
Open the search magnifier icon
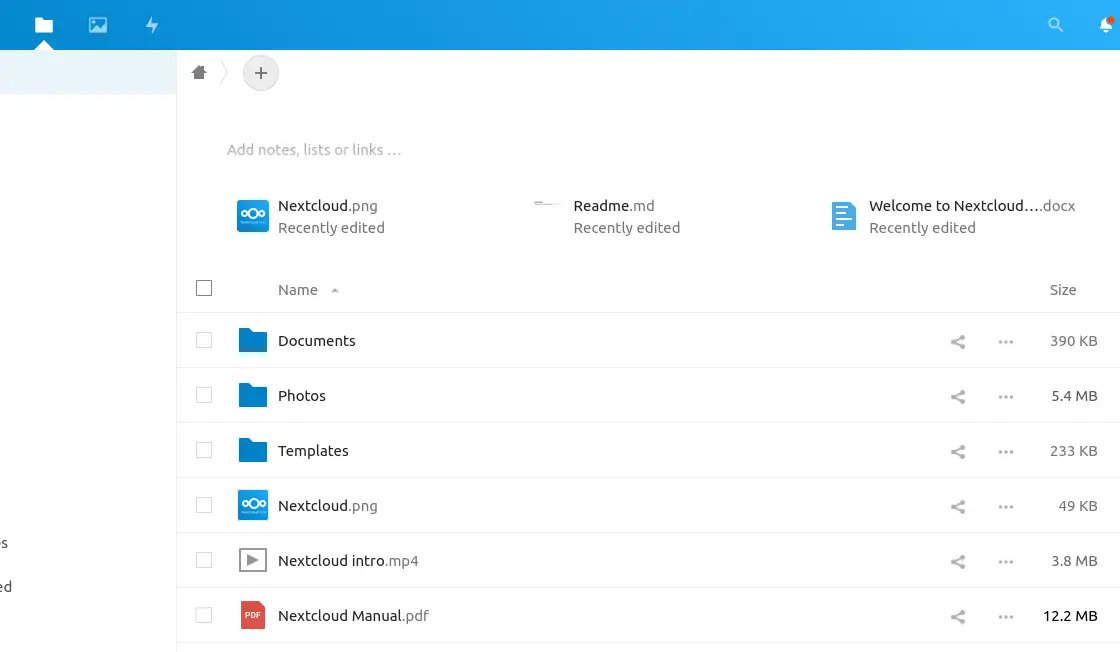pyautogui.click(x=1055, y=25)
